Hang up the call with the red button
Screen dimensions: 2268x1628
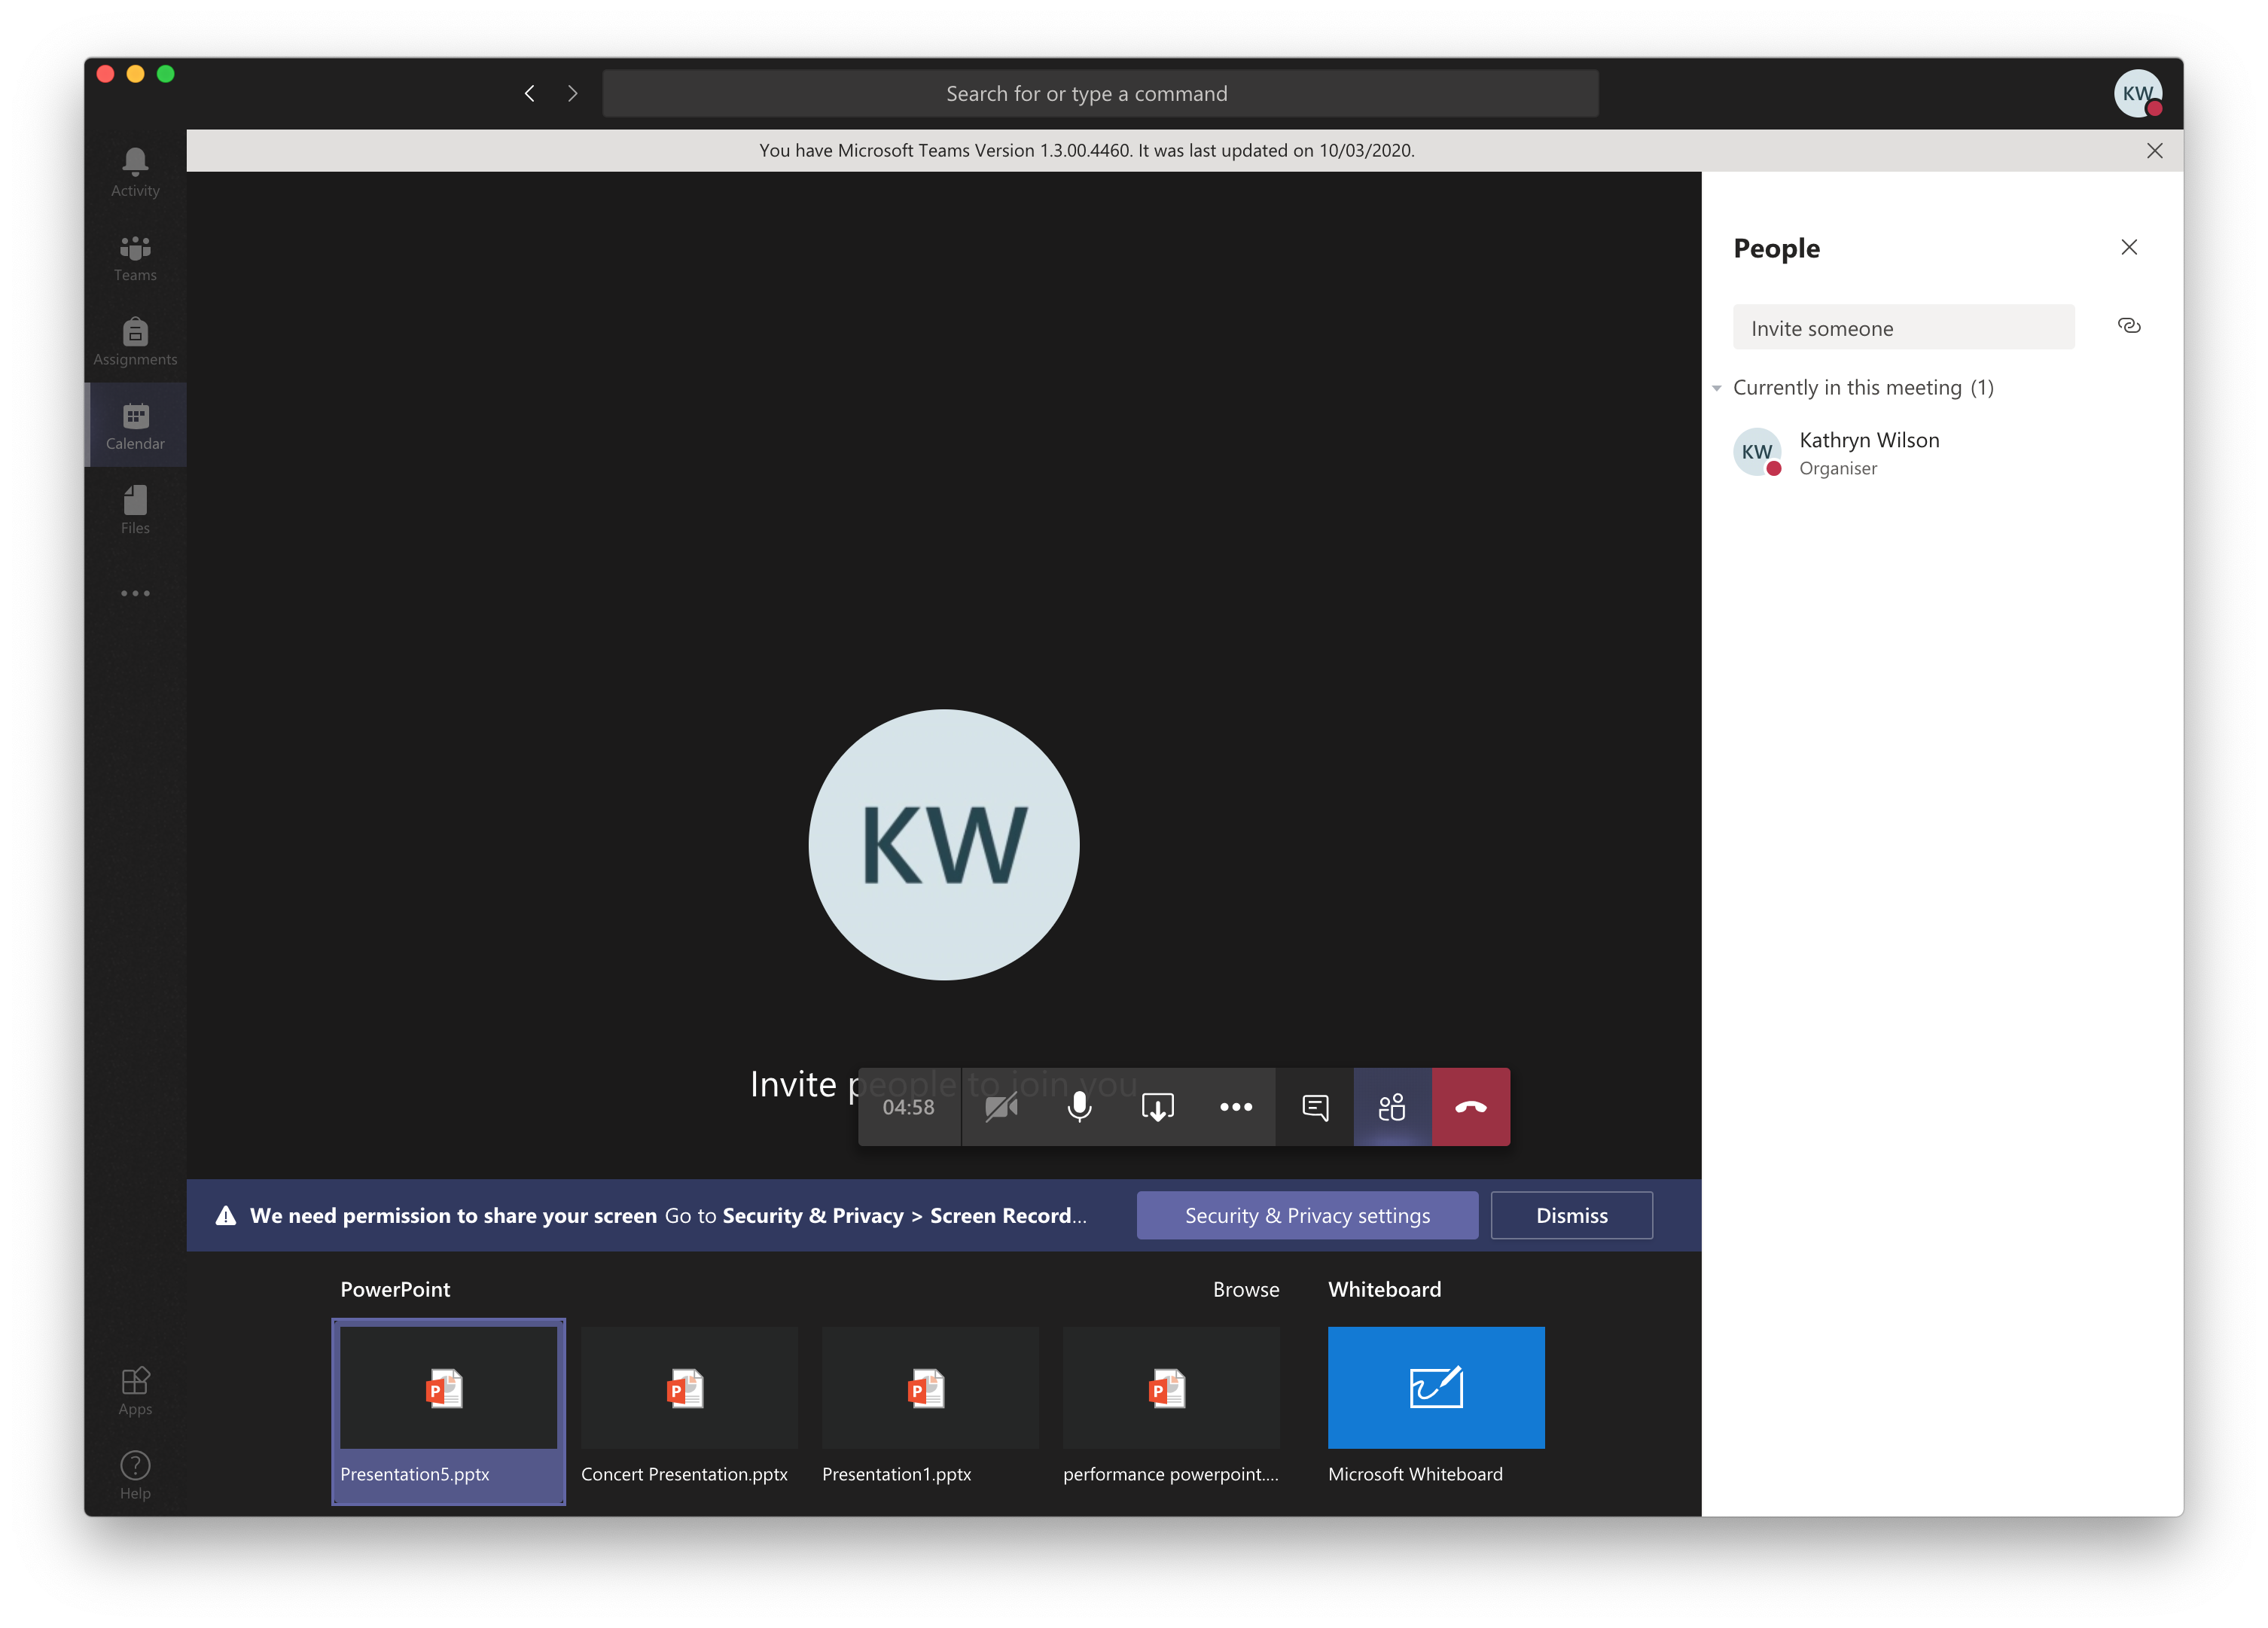[x=1470, y=1107]
